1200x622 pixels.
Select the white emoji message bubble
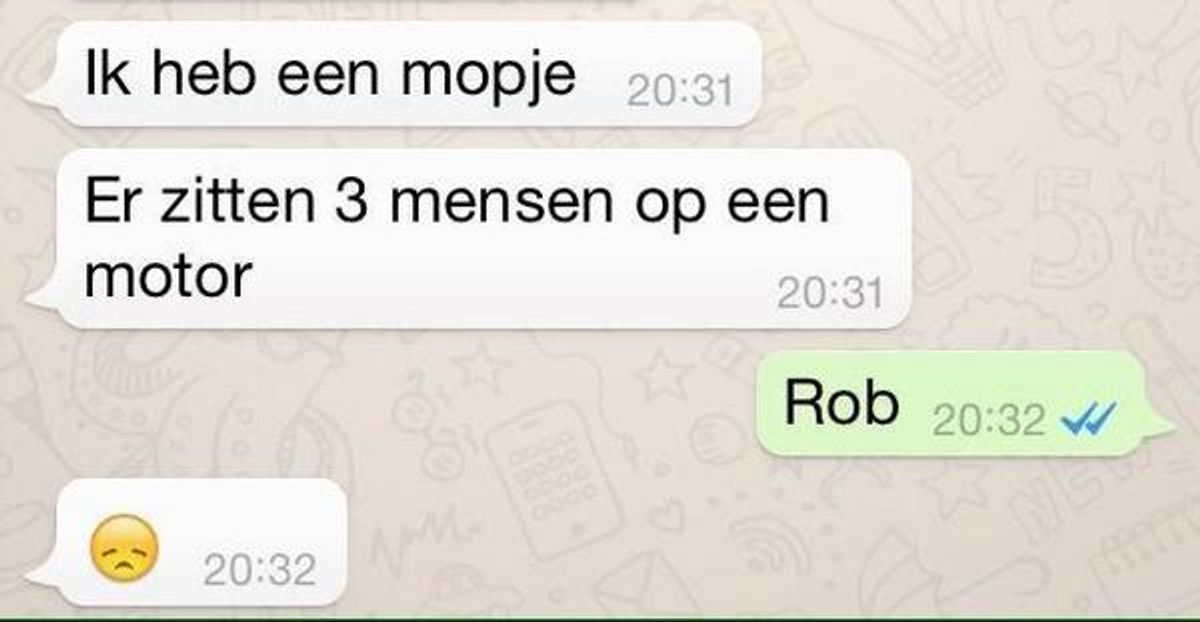(x=189, y=542)
